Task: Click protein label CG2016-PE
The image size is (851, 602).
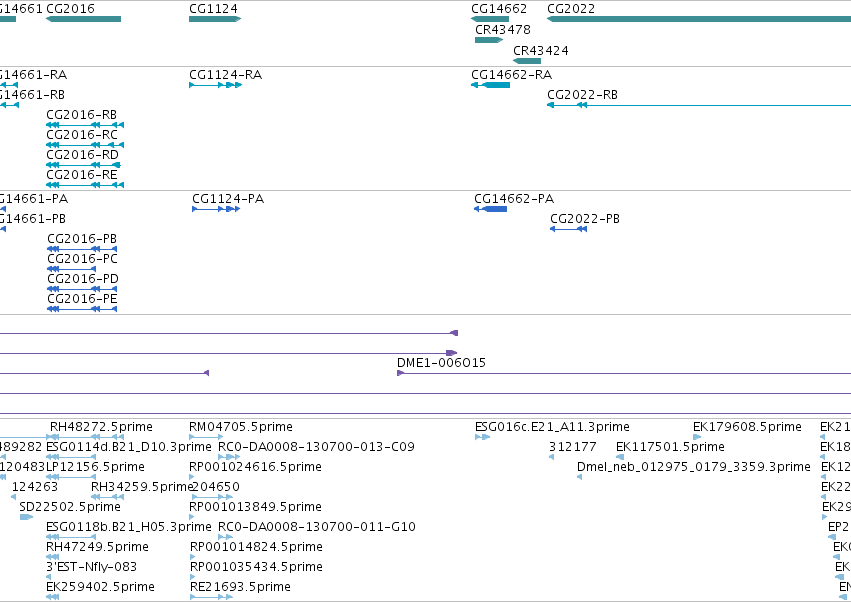Action: pyautogui.click(x=82, y=300)
